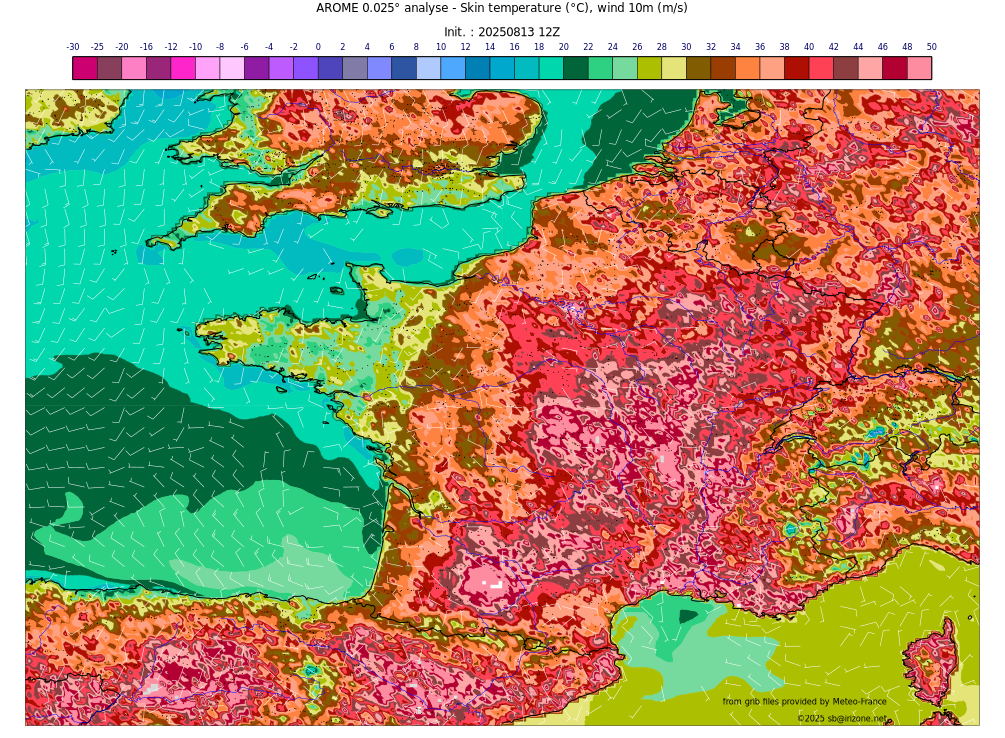Click the bright red 40–42°C swatch
The image size is (1005, 738).
coord(821,68)
